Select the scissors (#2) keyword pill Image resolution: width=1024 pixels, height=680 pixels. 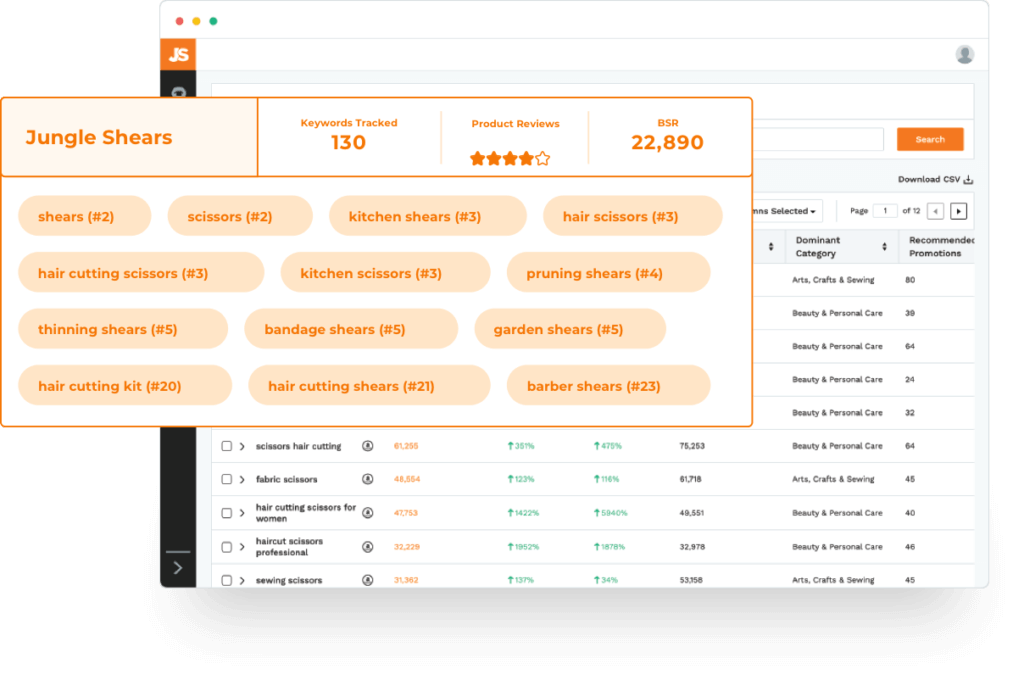(x=240, y=216)
